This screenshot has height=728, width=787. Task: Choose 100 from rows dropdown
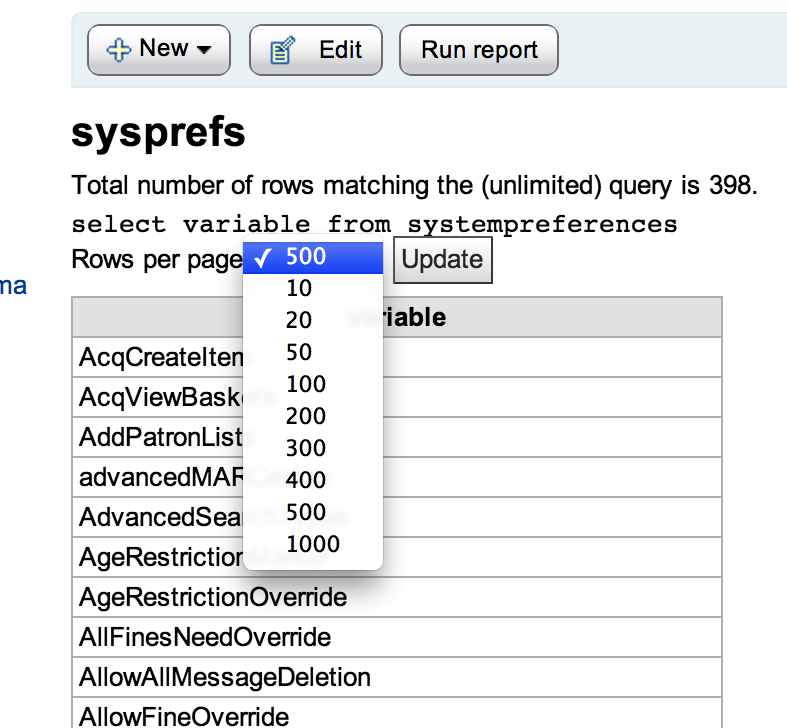(x=305, y=384)
